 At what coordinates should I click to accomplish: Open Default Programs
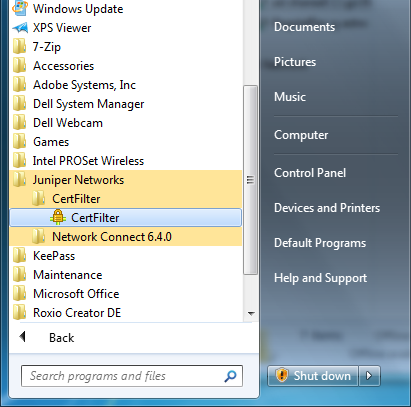pyautogui.click(x=320, y=243)
